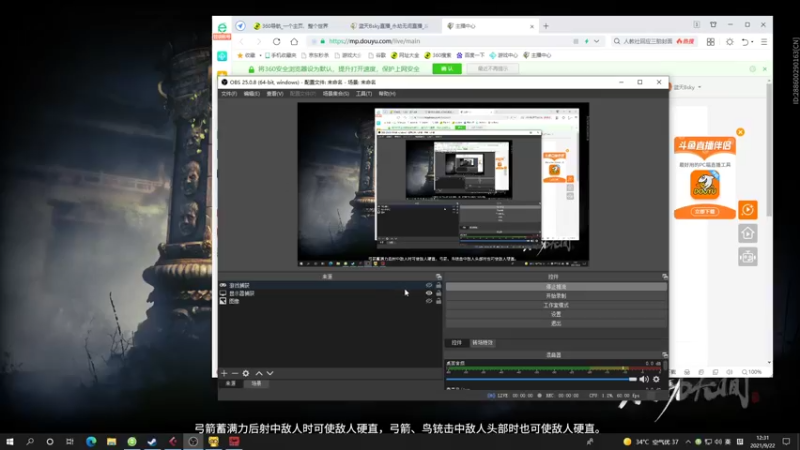The width and height of the screenshot is (800, 450).
Task: Open the 收藏 favorites bookmark
Action: (246, 55)
